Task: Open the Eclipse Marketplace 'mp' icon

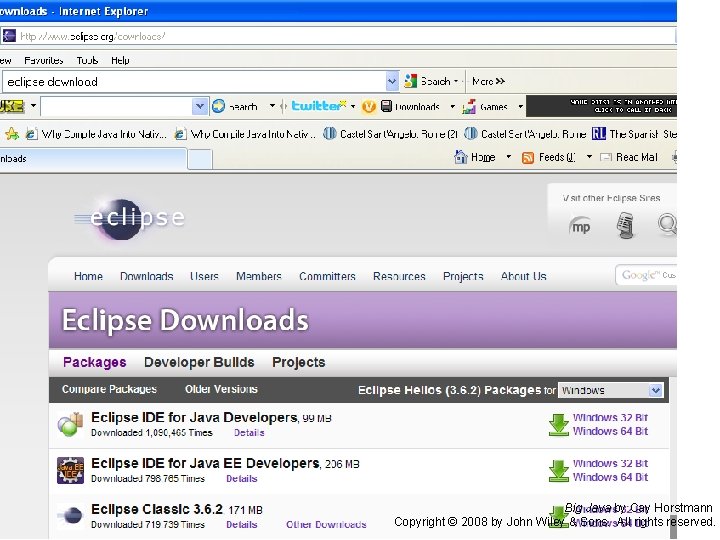Action: 579,226
